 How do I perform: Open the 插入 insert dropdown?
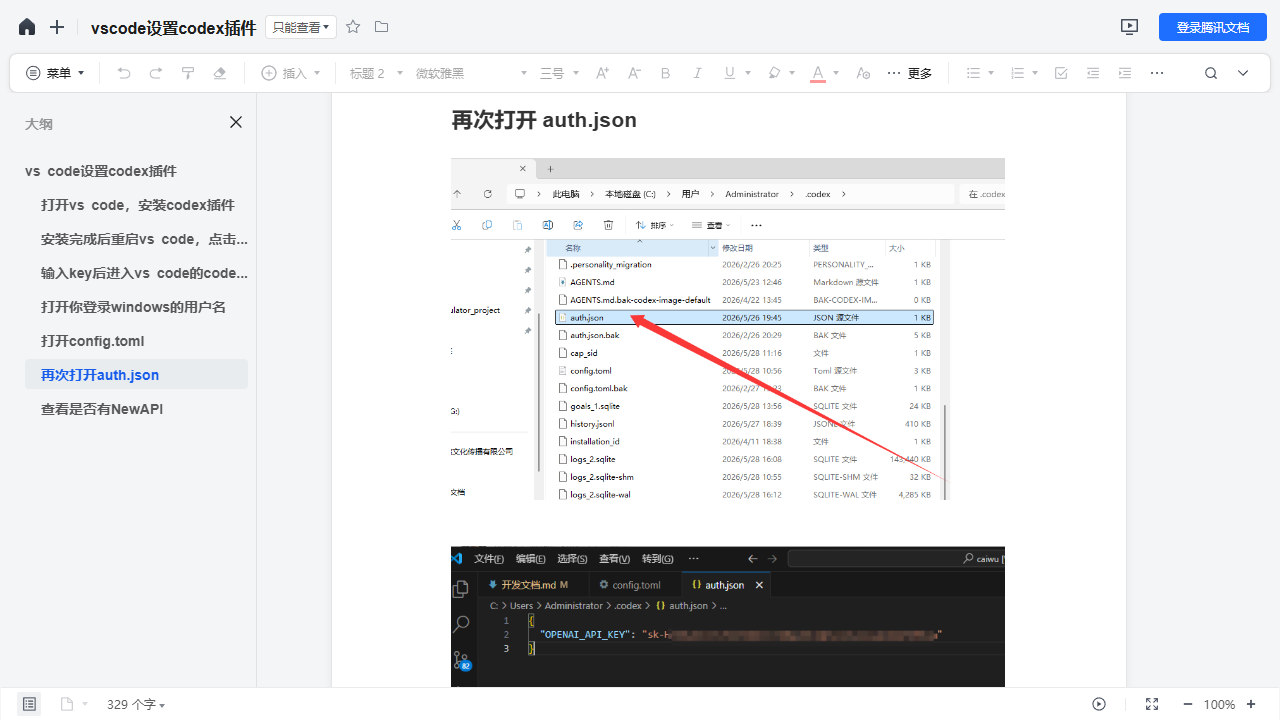291,73
